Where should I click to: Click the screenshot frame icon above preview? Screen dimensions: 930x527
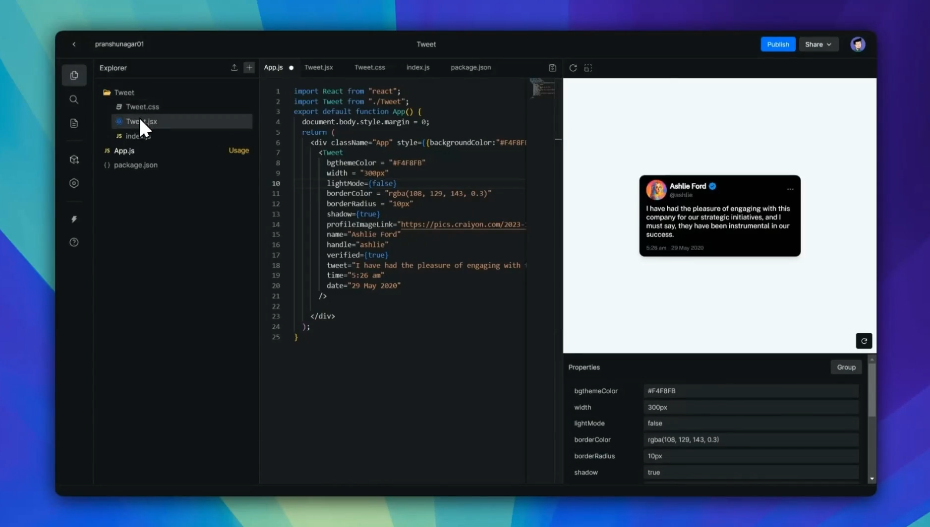tap(588, 68)
